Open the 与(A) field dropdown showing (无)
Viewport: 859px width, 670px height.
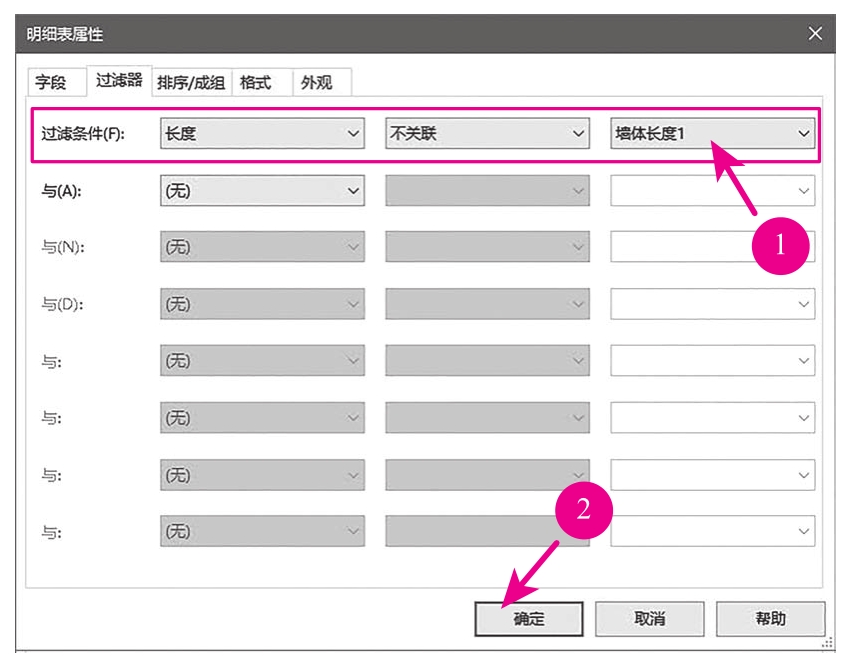[x=262, y=190]
